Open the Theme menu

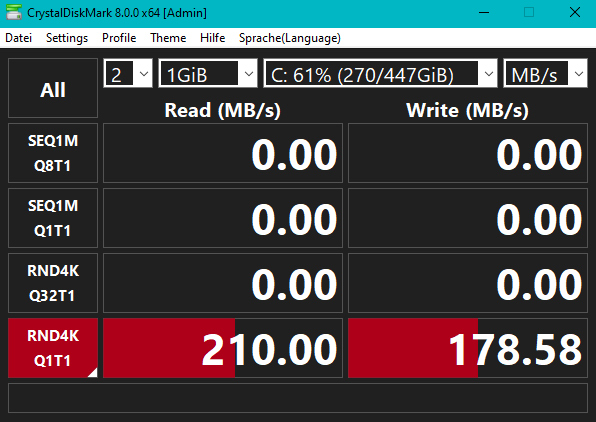pos(168,38)
